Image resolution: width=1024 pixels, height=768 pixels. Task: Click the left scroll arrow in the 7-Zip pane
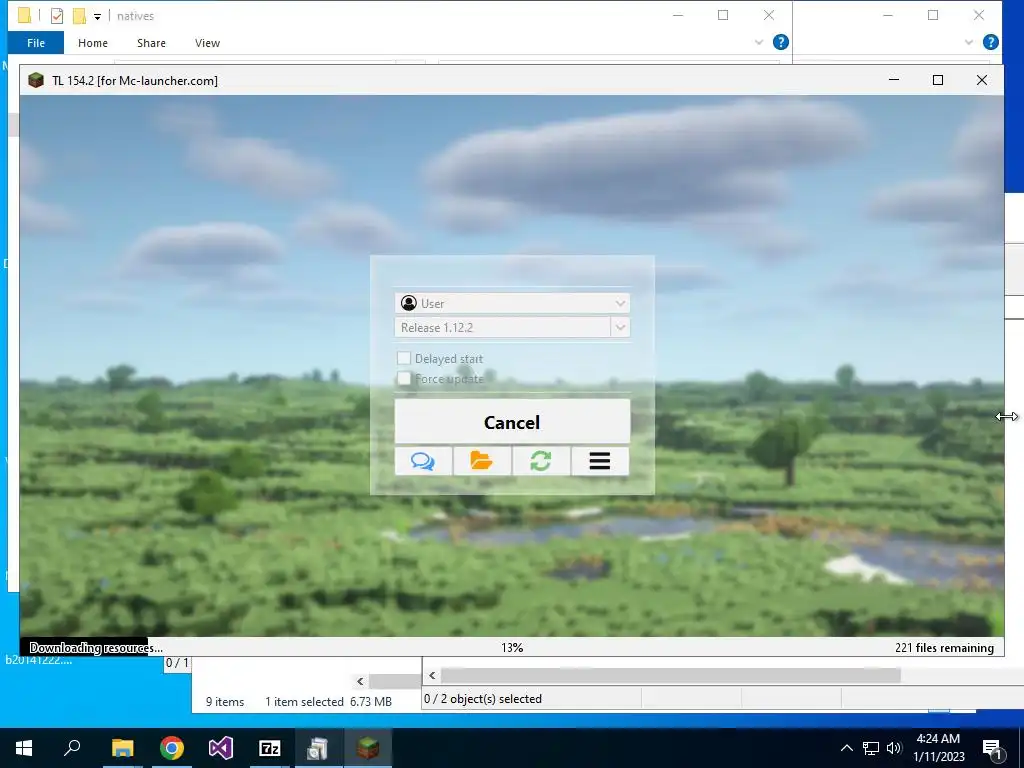tap(432, 675)
